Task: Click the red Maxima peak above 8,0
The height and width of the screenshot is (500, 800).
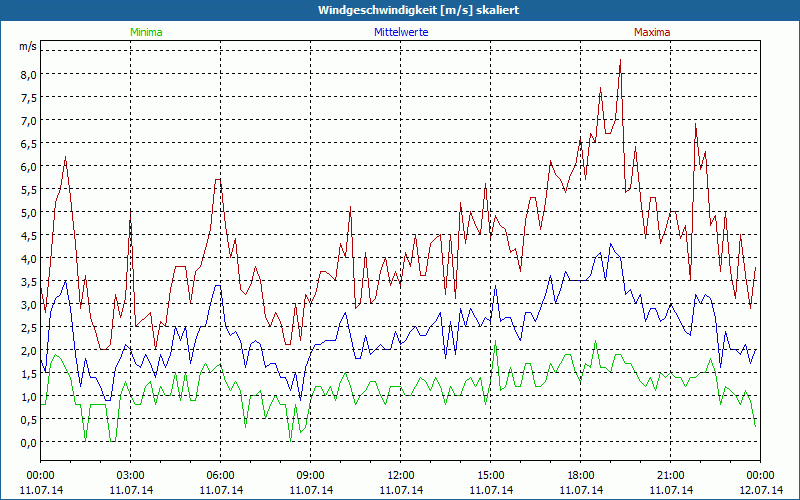Action: click(620, 61)
